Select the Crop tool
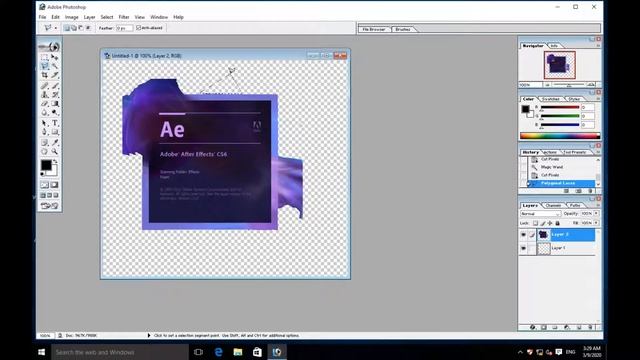Screen dimensions: 640x360 (44, 76)
